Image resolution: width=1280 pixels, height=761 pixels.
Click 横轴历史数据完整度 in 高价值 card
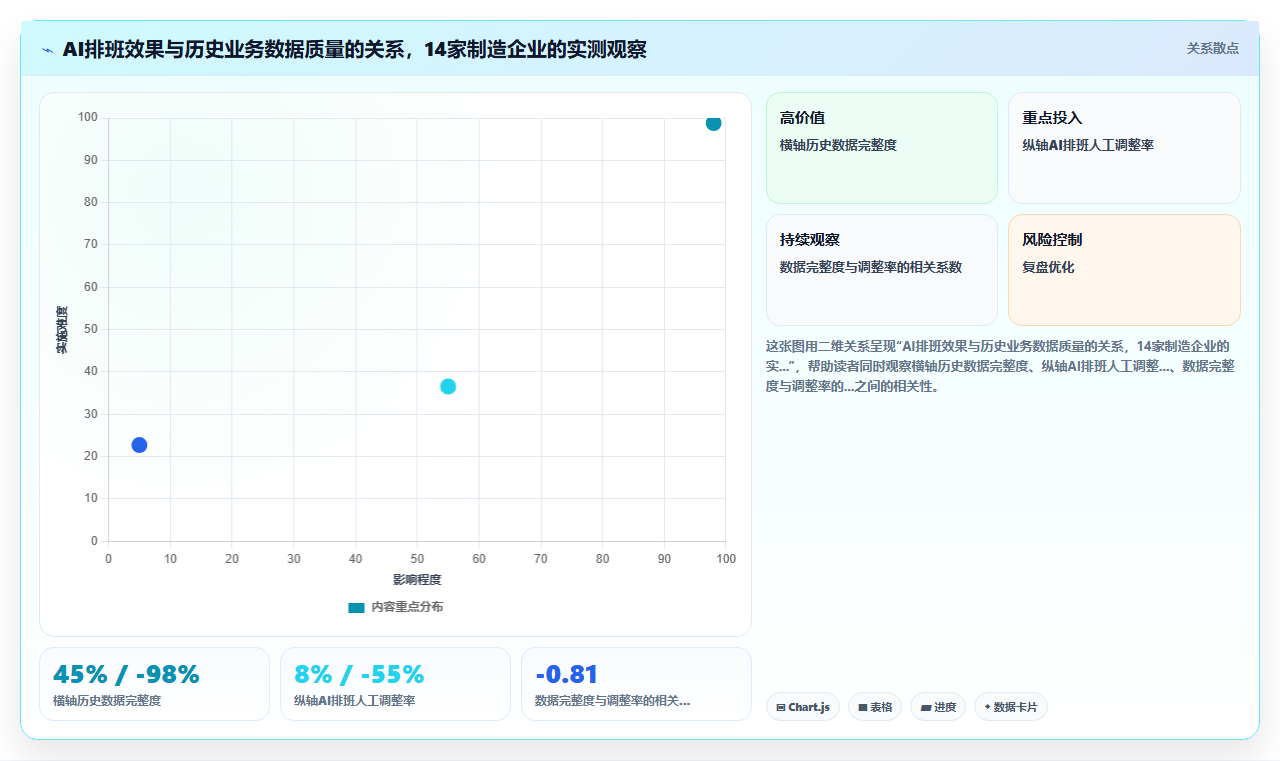click(x=838, y=145)
